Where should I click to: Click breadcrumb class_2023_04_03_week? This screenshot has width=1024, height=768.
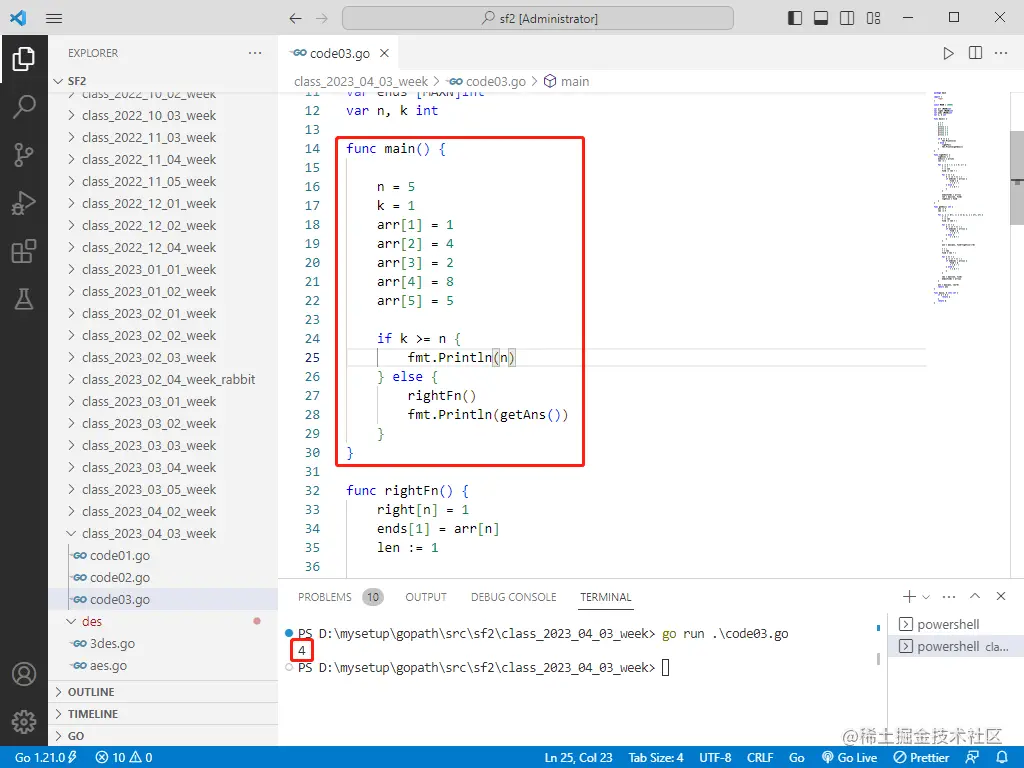(x=361, y=82)
